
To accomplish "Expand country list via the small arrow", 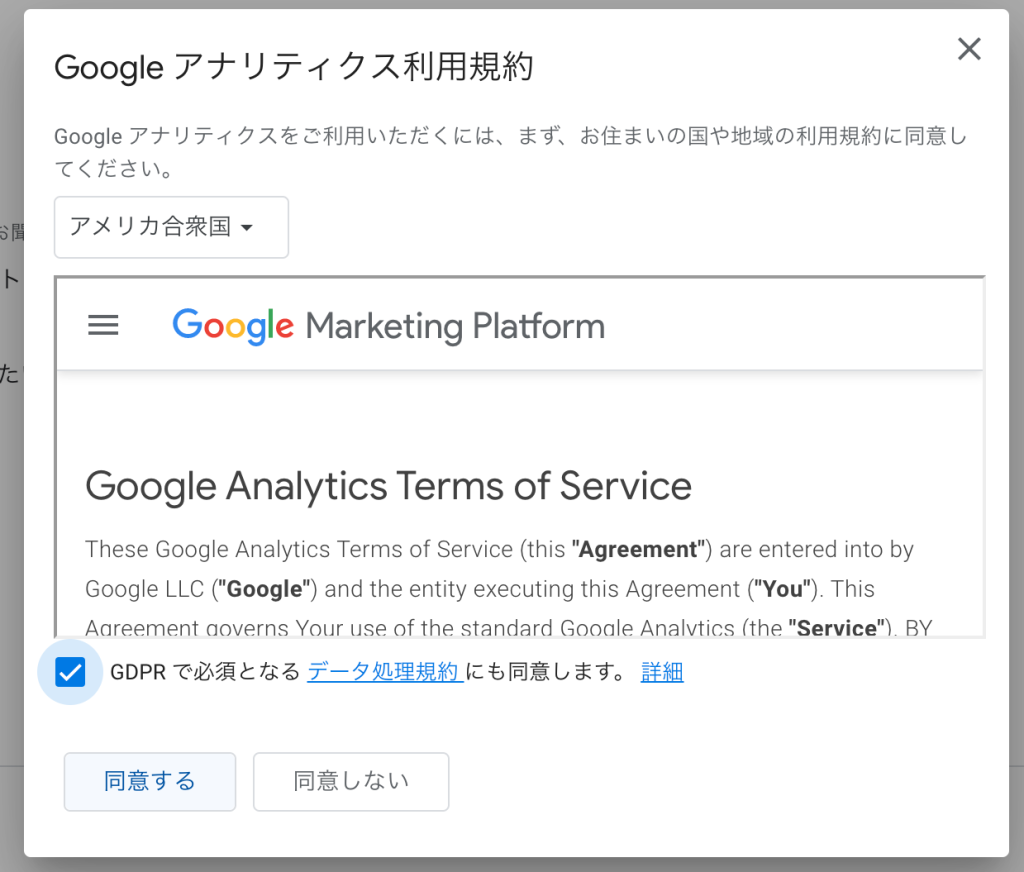I will pos(247,227).
